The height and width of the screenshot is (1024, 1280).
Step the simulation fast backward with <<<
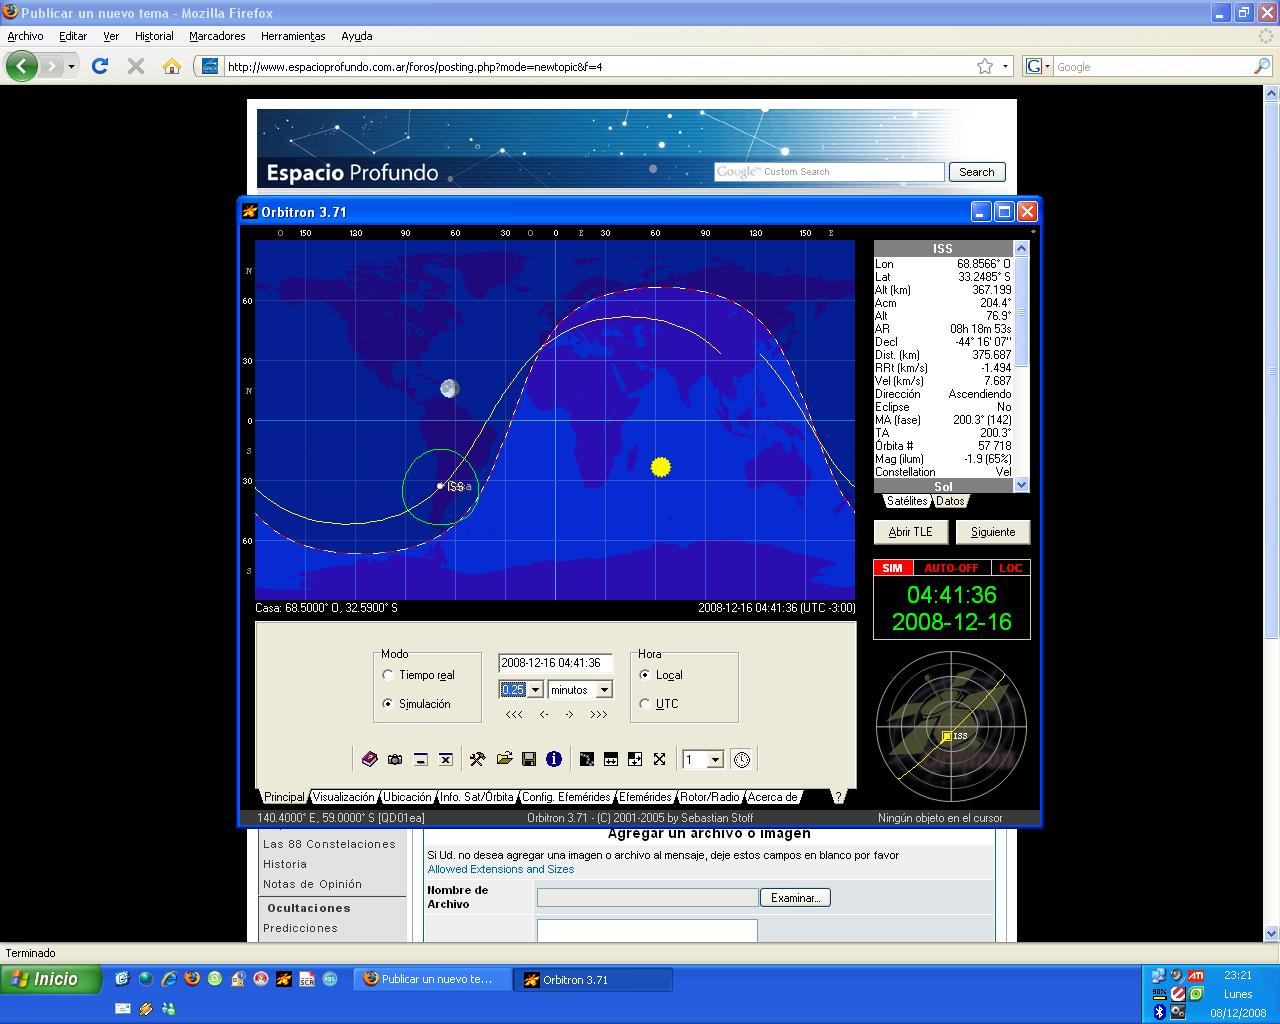click(514, 714)
